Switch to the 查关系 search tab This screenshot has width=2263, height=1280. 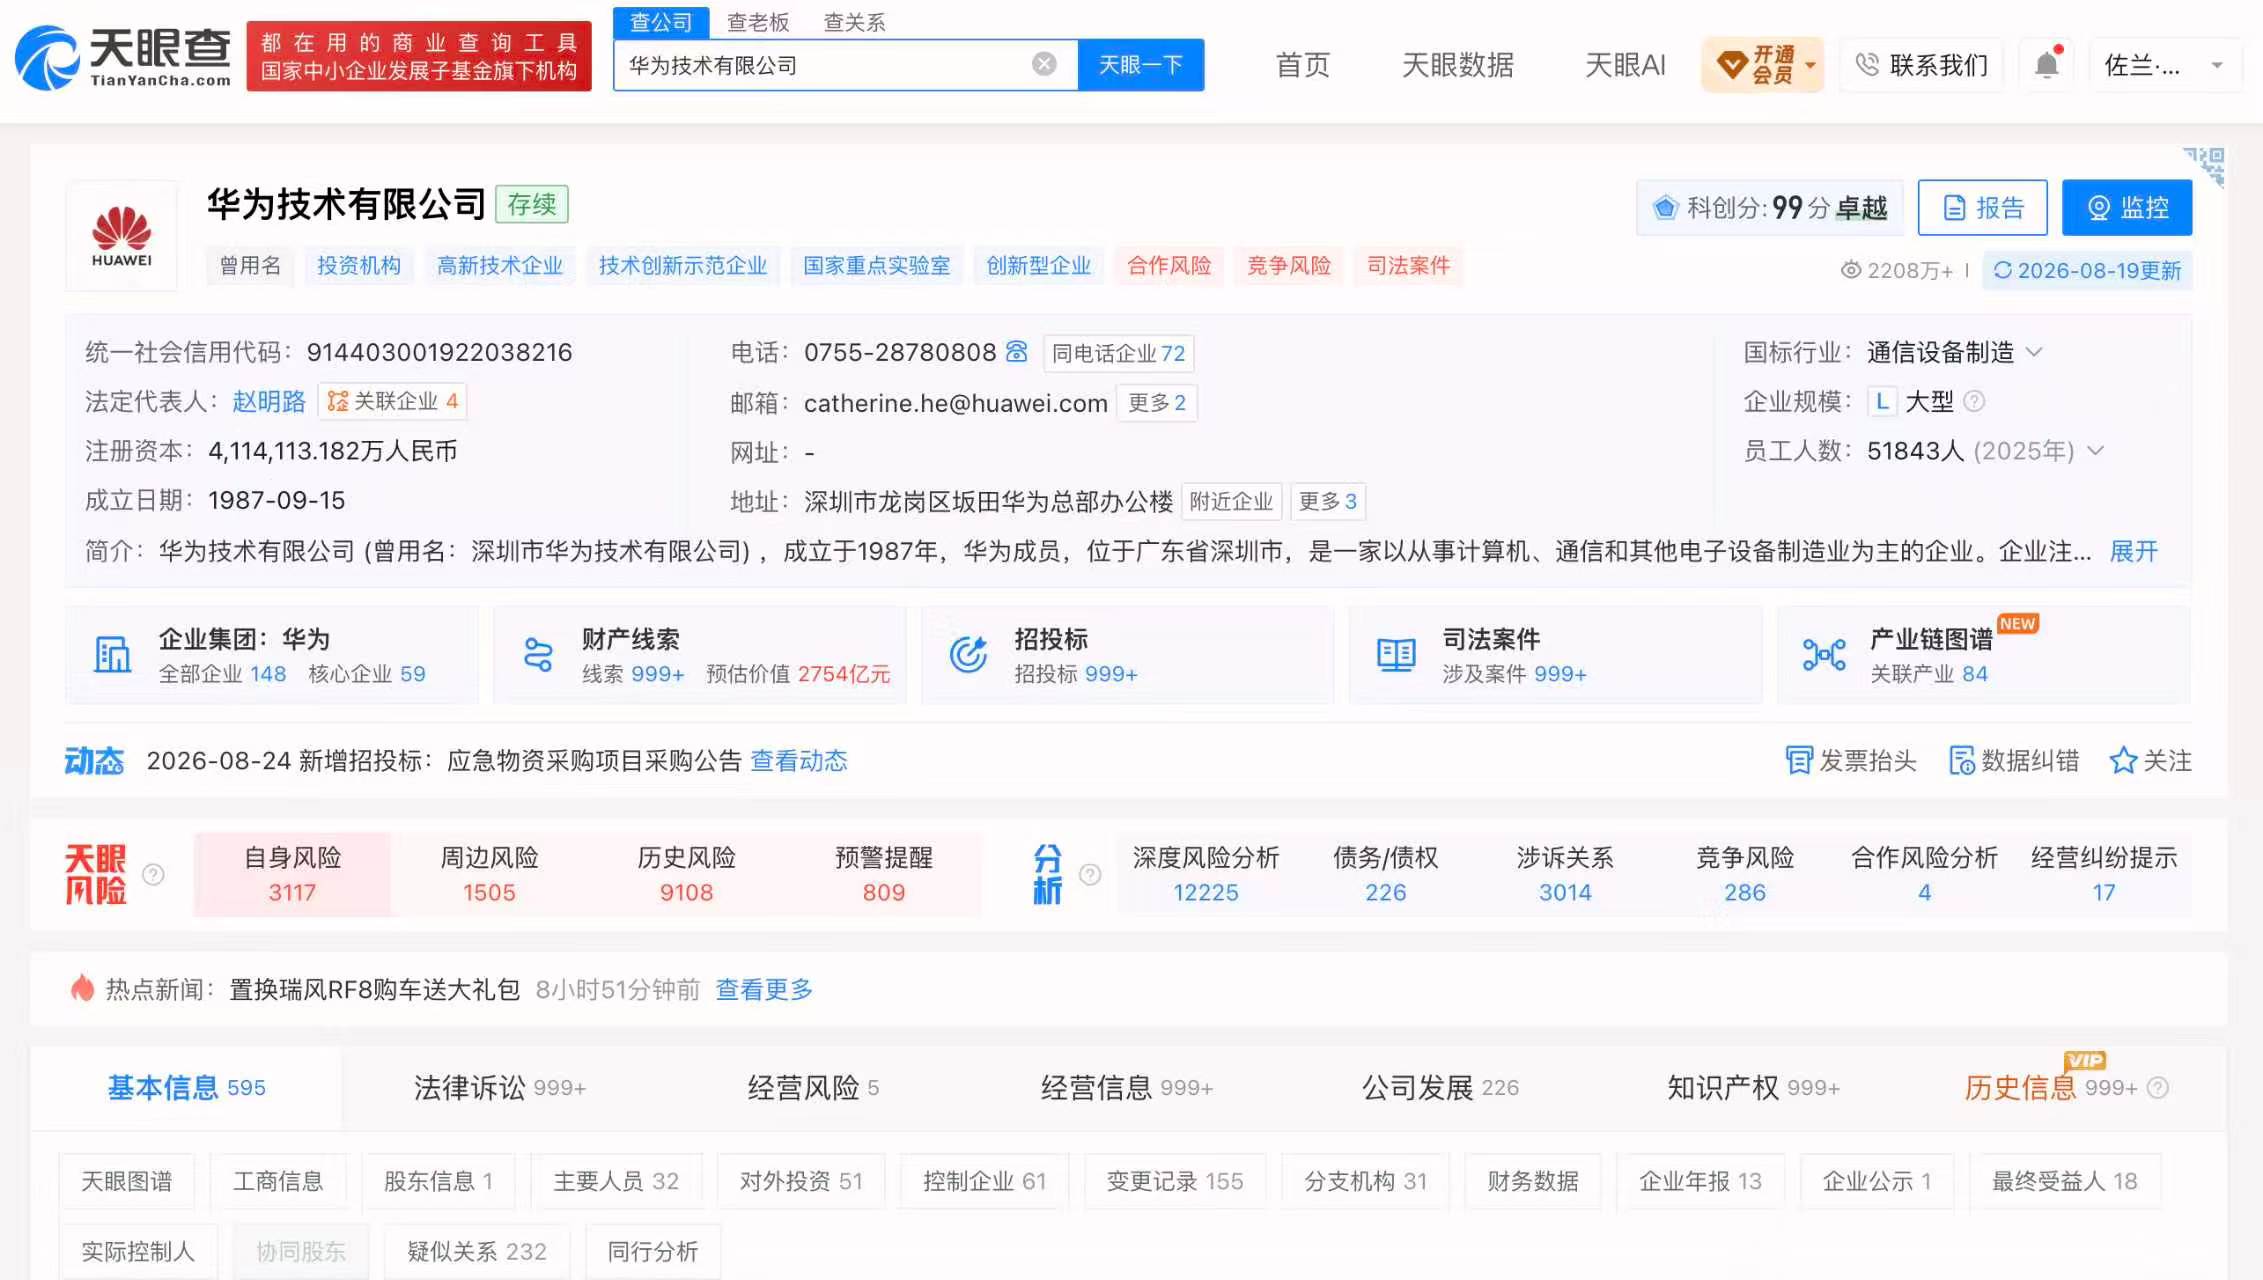coord(854,22)
